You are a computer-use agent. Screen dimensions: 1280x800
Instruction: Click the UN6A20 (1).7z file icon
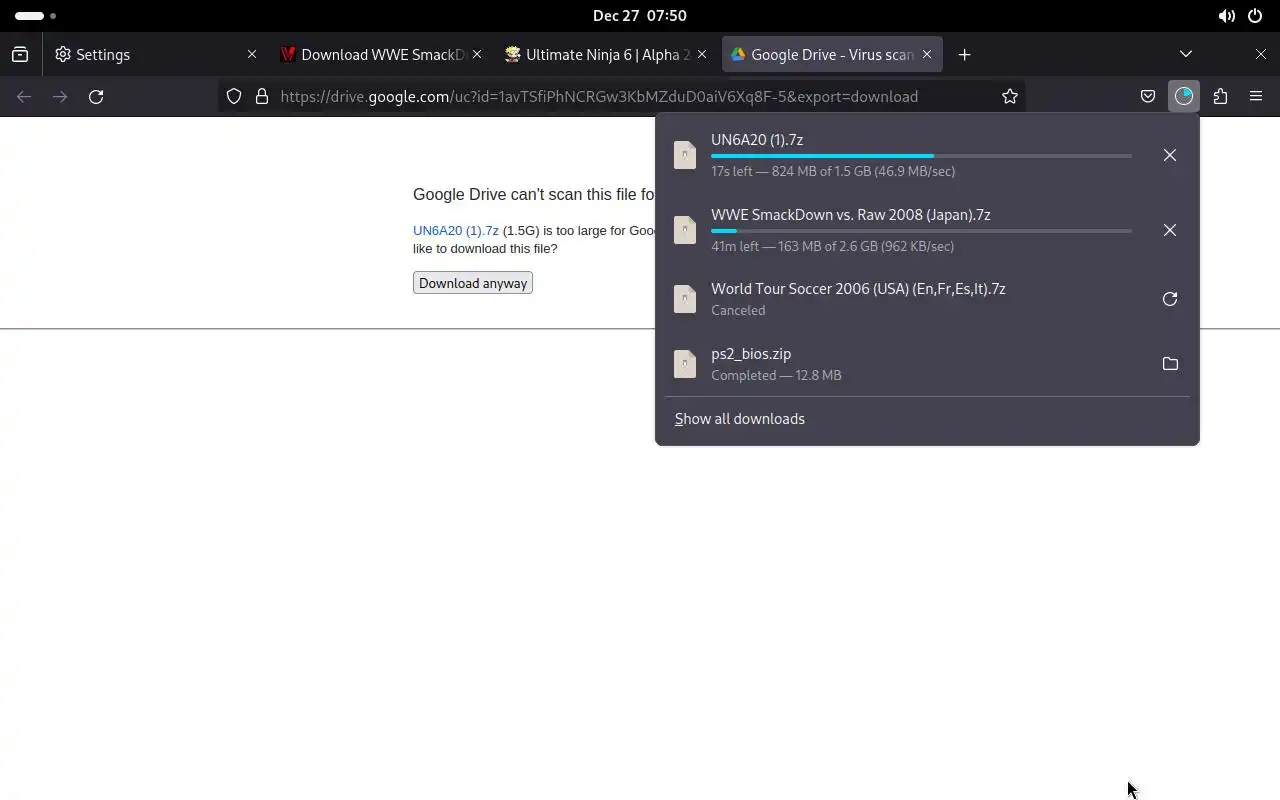coord(685,155)
